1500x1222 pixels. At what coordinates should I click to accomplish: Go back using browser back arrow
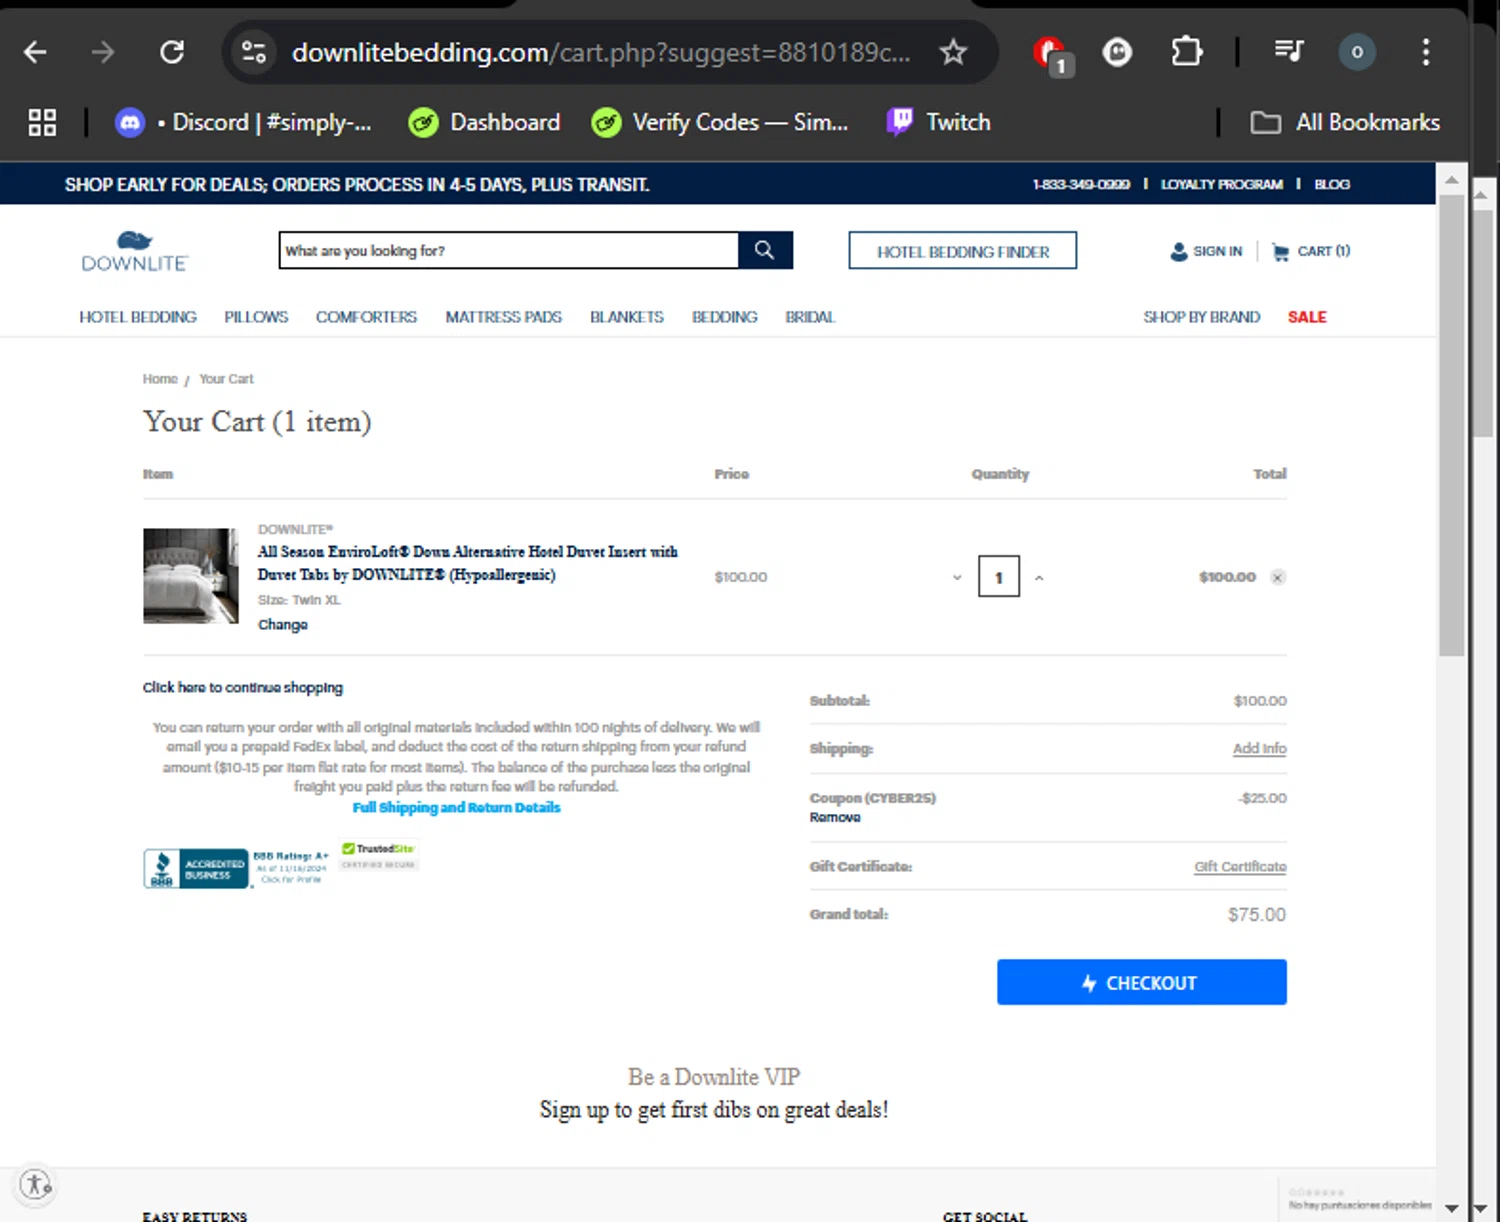[x=35, y=52]
